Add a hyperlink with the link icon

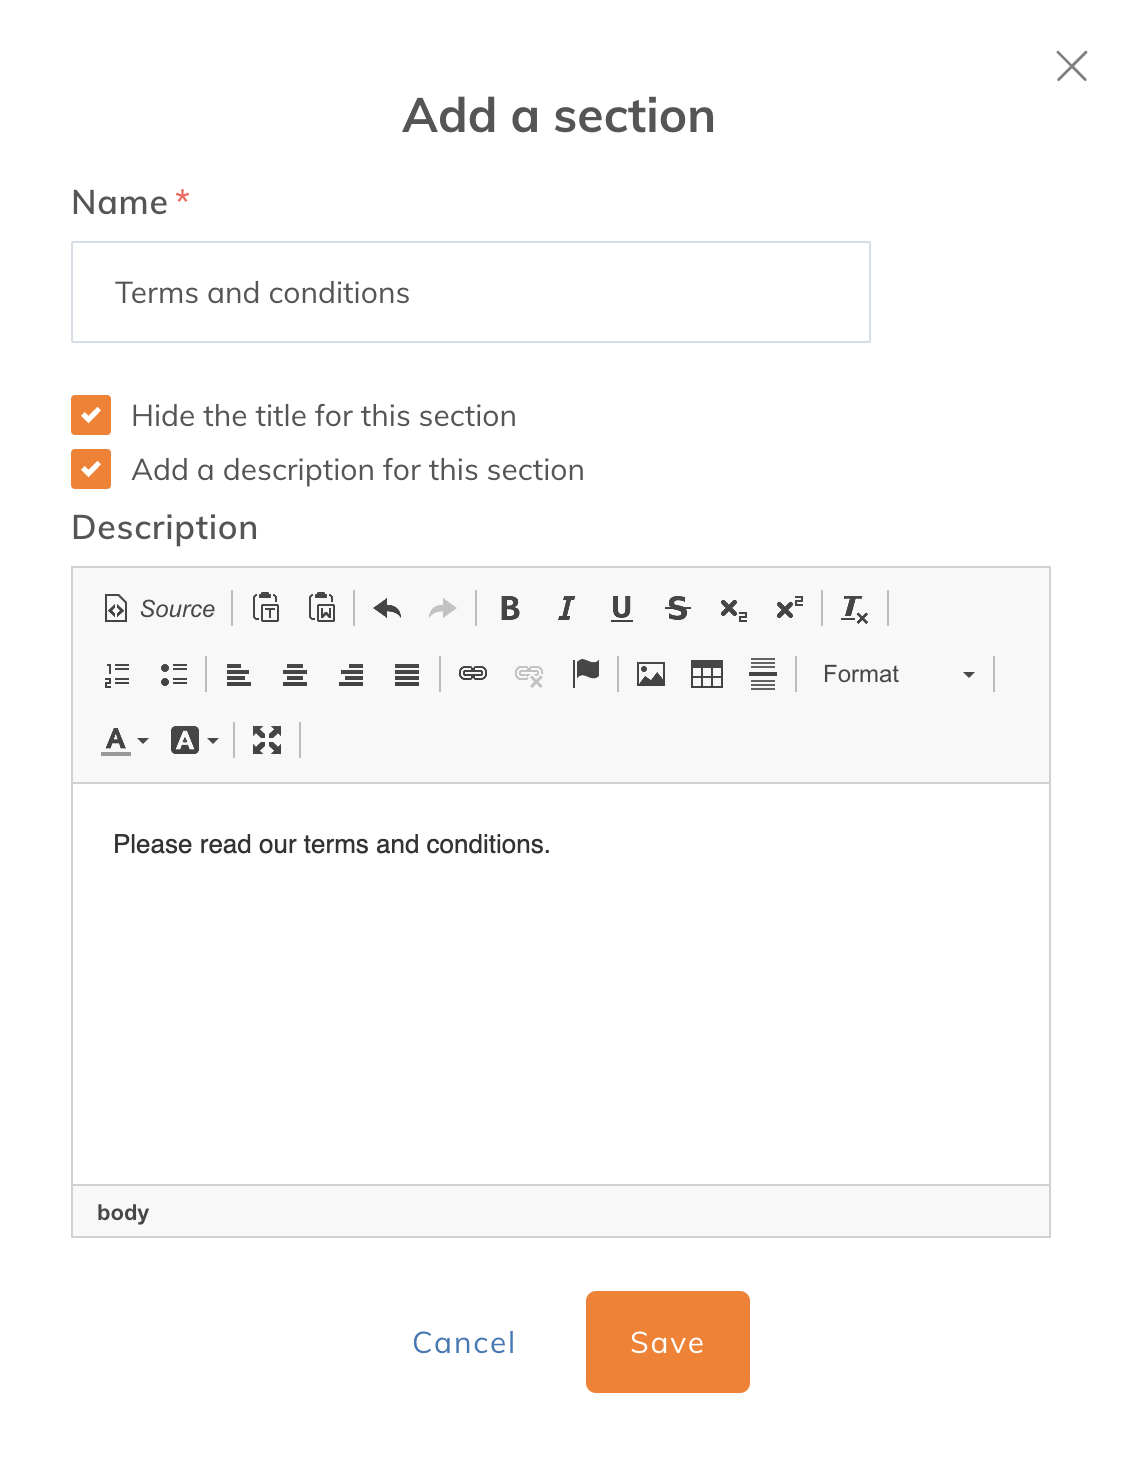click(473, 674)
